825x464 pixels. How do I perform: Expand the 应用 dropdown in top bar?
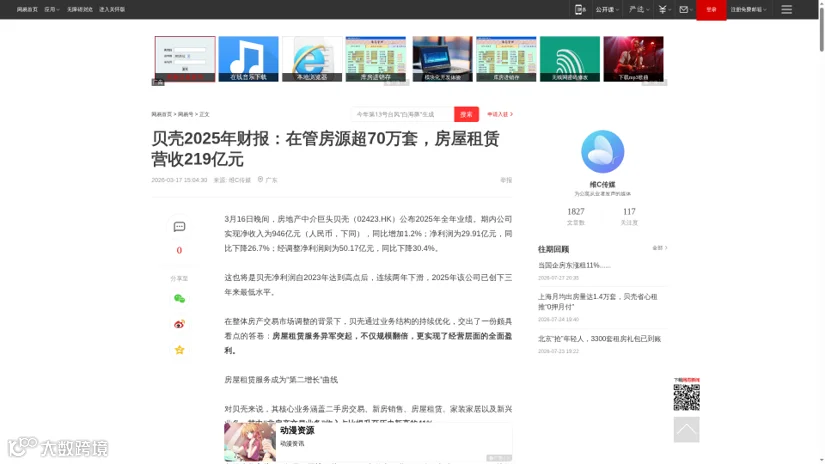(52, 9)
